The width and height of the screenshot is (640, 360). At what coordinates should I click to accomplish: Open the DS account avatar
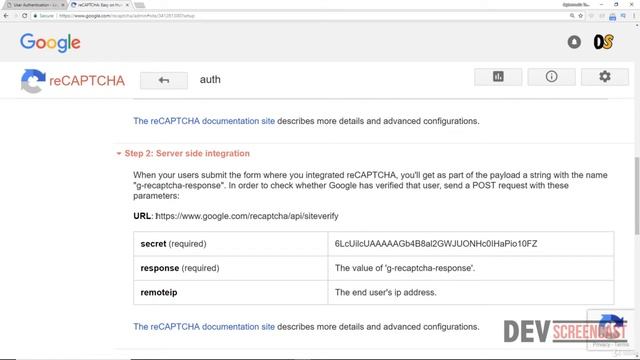tap(603, 42)
